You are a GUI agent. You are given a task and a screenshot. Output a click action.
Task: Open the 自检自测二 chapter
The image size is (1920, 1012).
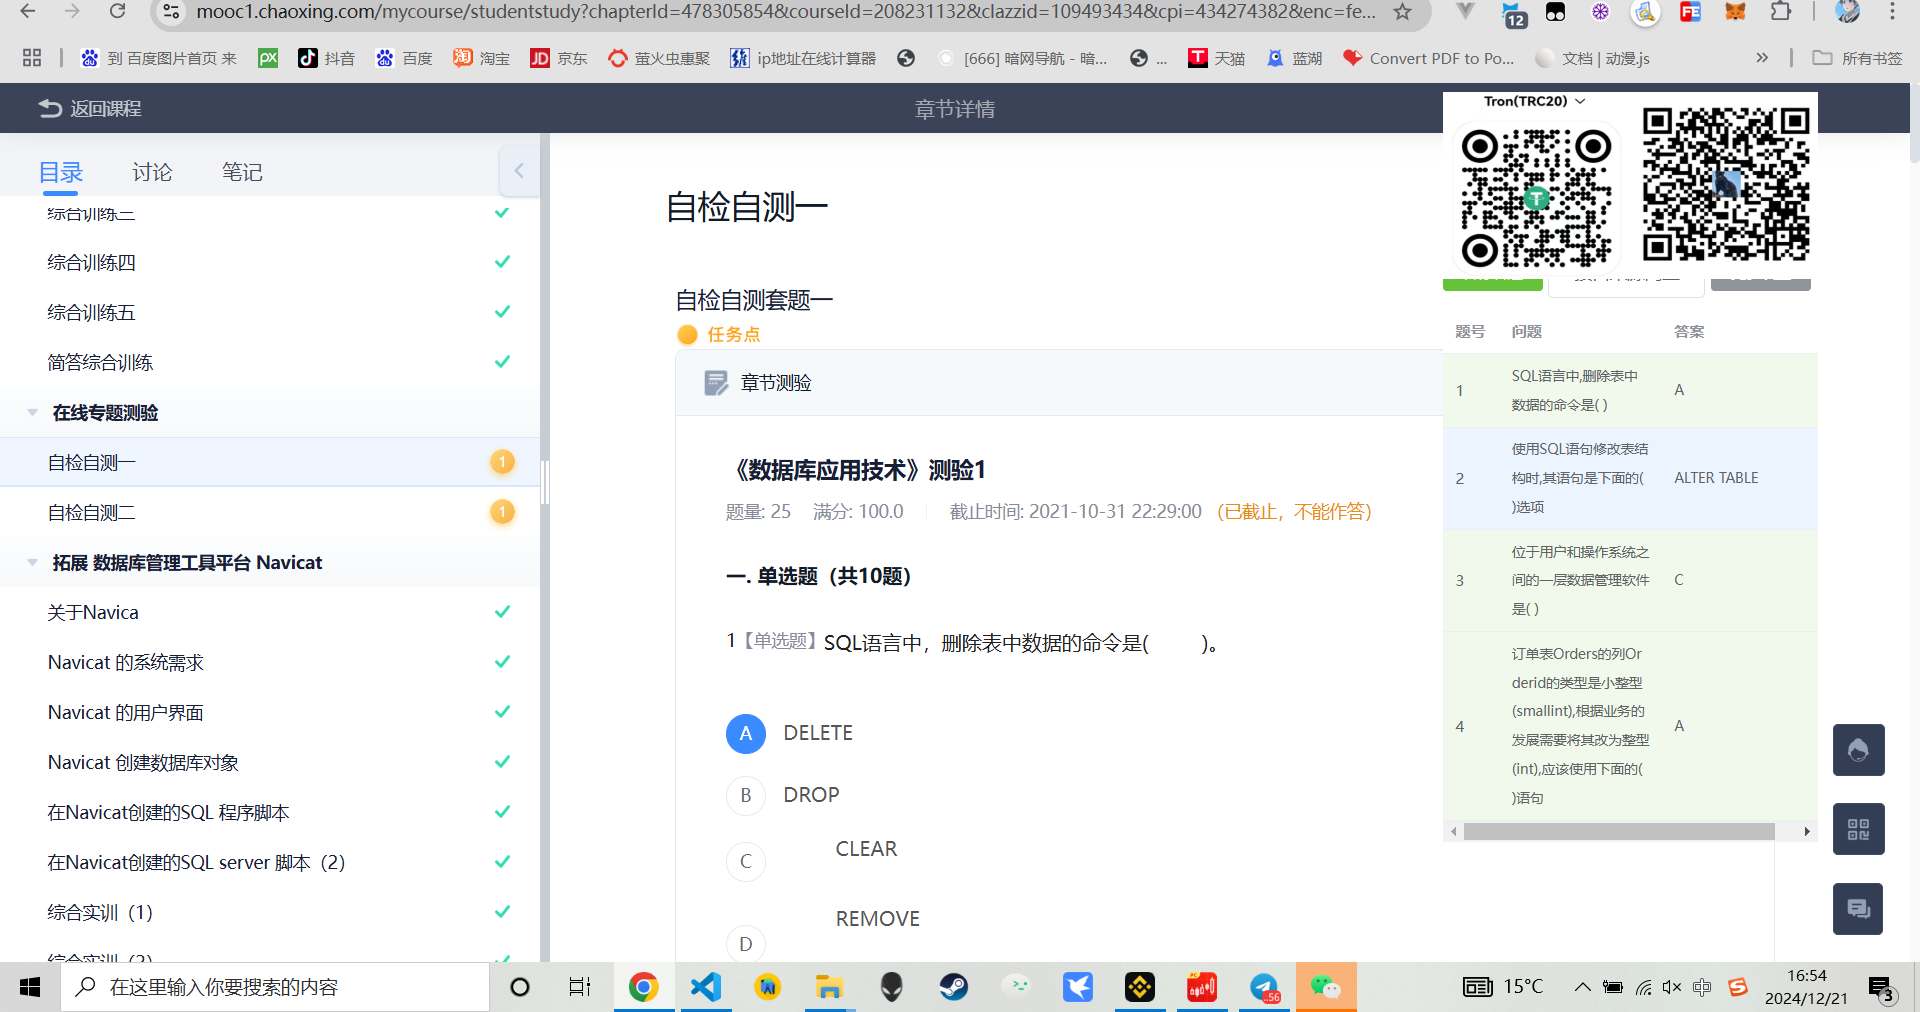(x=92, y=512)
